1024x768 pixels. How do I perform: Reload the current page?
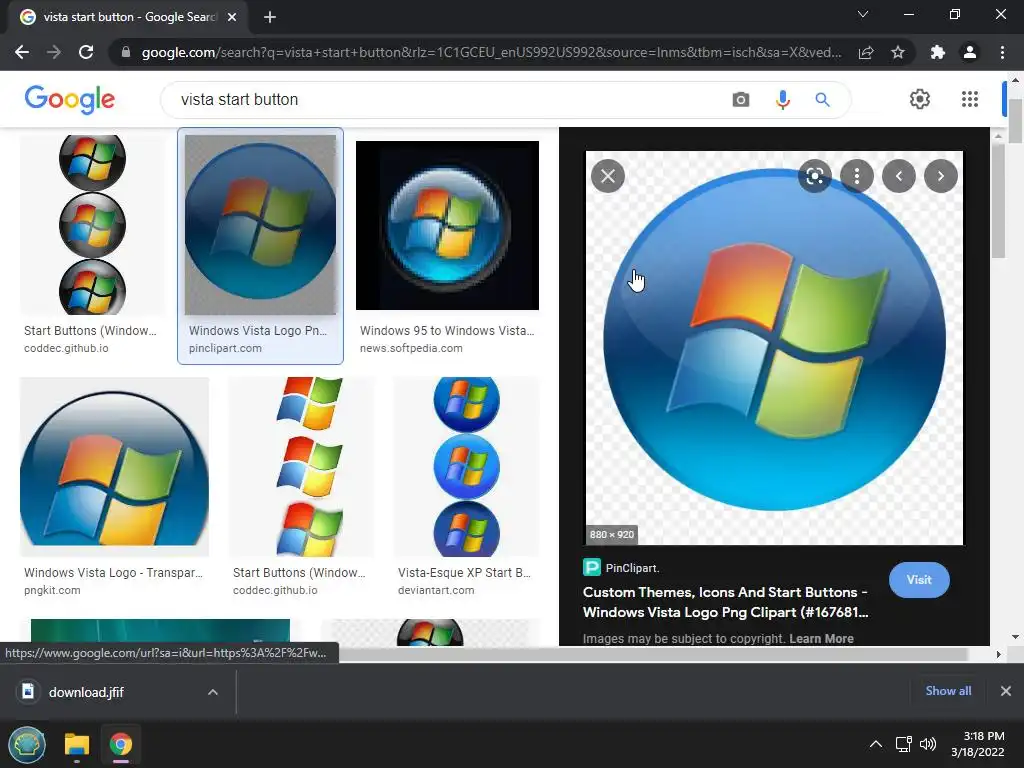pos(86,52)
